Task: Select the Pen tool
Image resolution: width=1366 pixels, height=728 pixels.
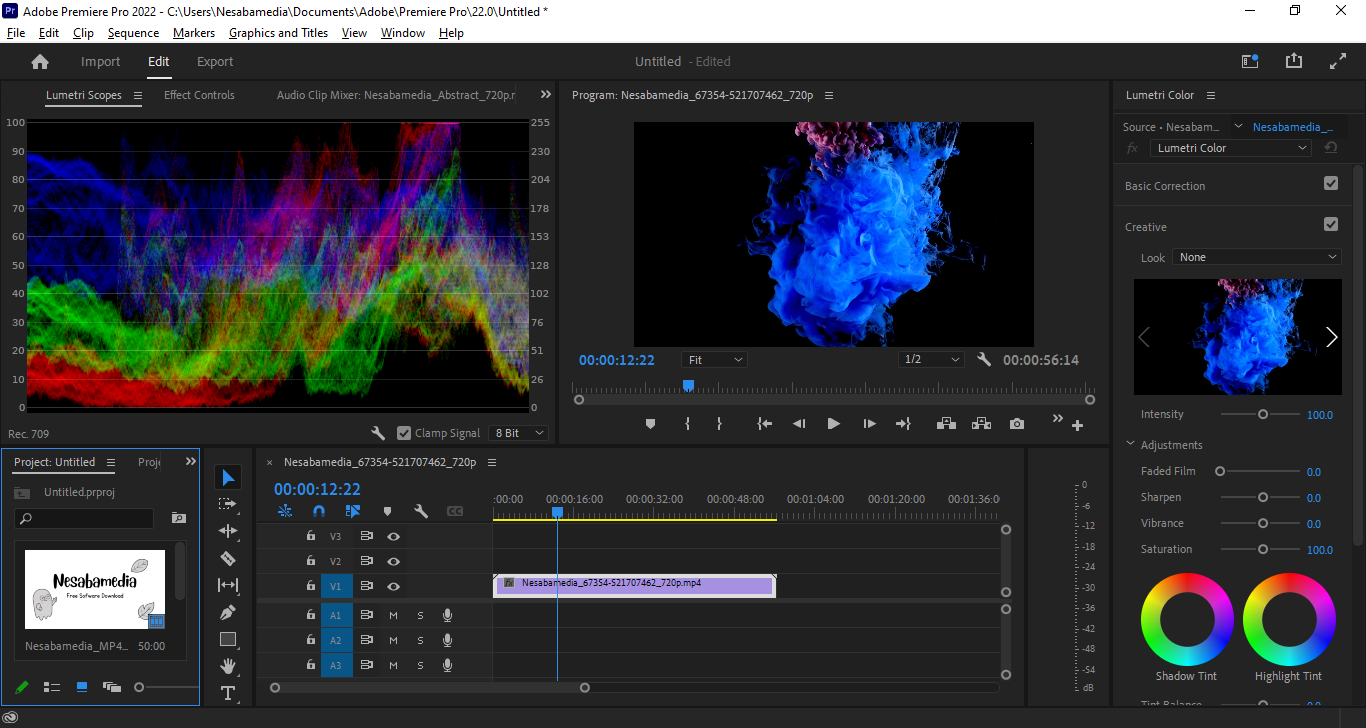Action: point(228,612)
